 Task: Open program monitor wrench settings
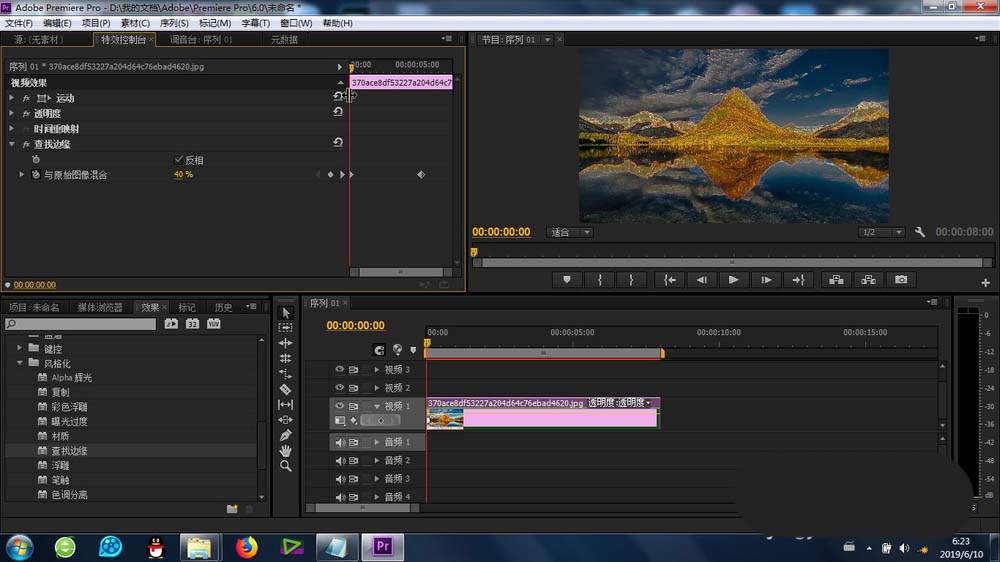pyautogui.click(x=920, y=232)
